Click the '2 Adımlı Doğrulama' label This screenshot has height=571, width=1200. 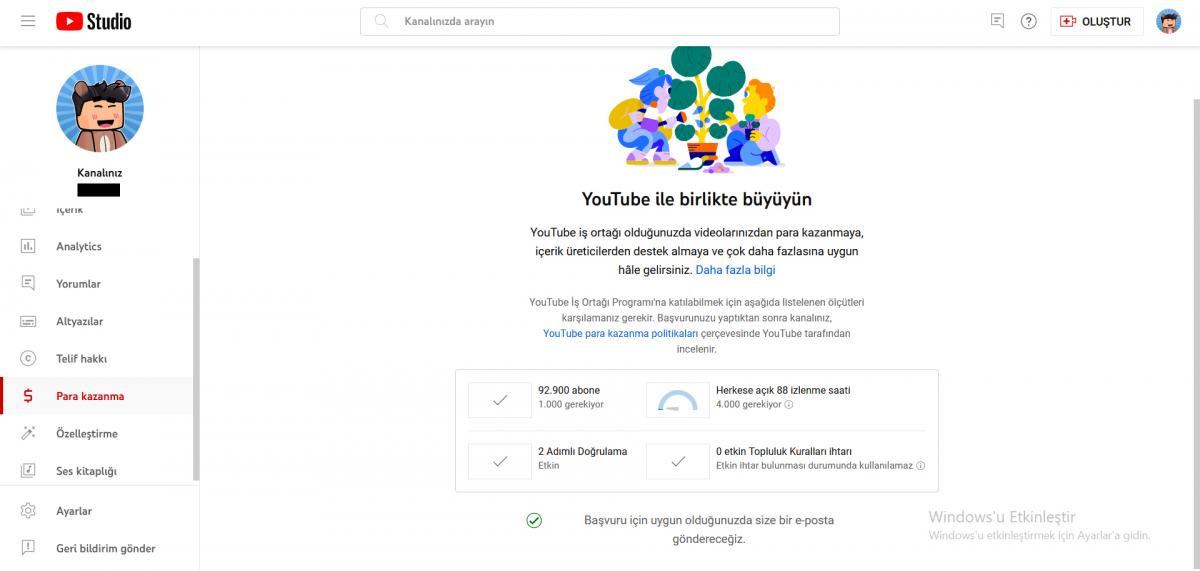(582, 451)
